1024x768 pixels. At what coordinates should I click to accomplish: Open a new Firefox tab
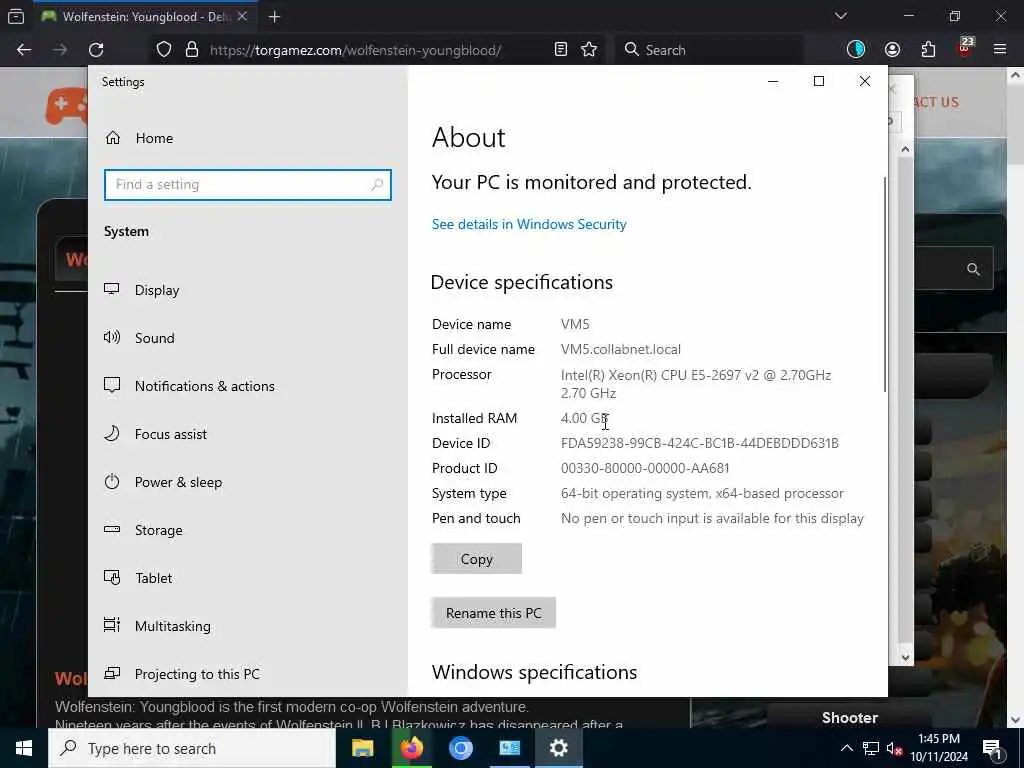[274, 17]
